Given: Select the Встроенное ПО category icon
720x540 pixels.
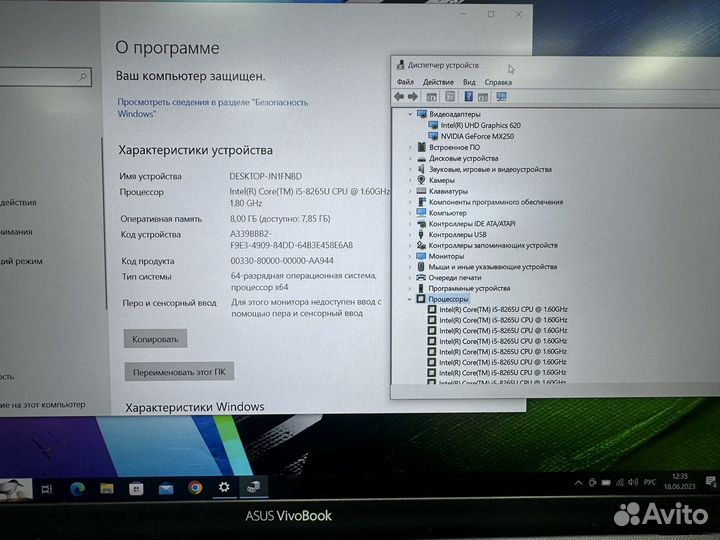Looking at the screenshot, I should tap(422, 147).
